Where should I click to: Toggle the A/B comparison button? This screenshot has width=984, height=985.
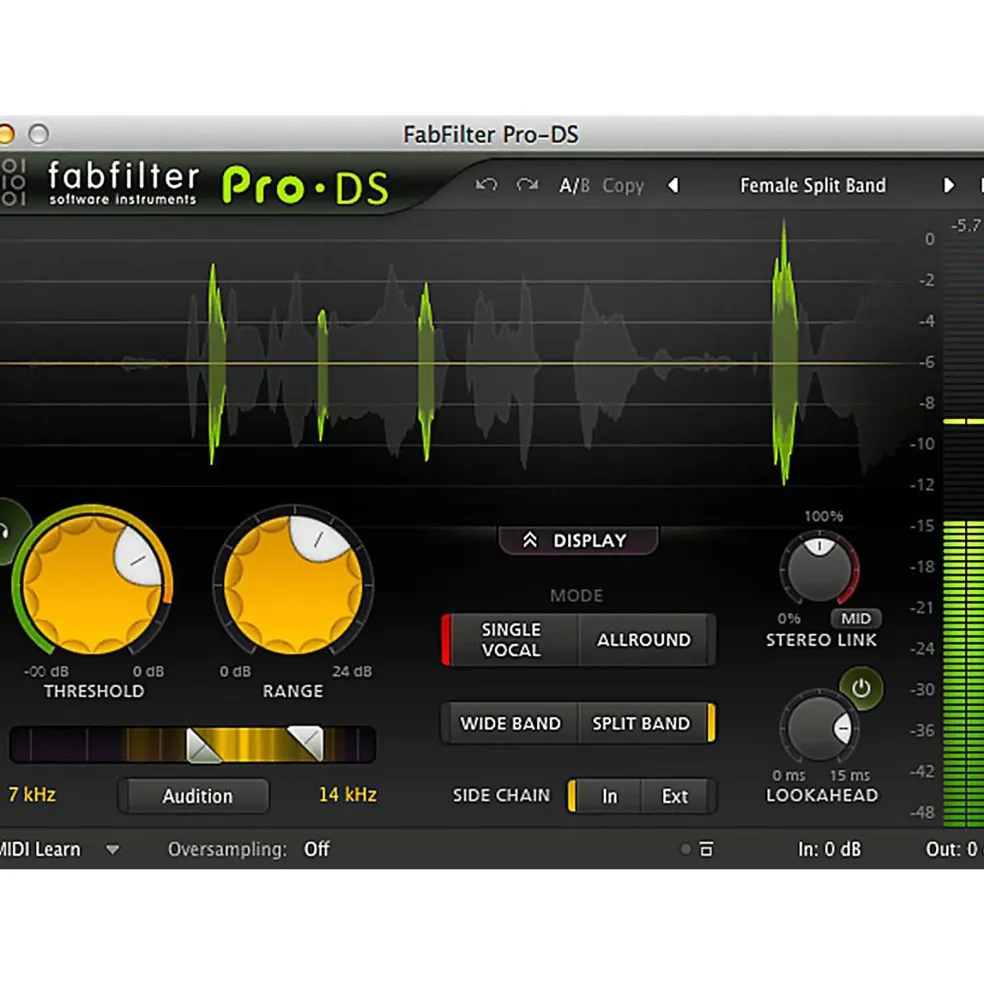(x=574, y=186)
